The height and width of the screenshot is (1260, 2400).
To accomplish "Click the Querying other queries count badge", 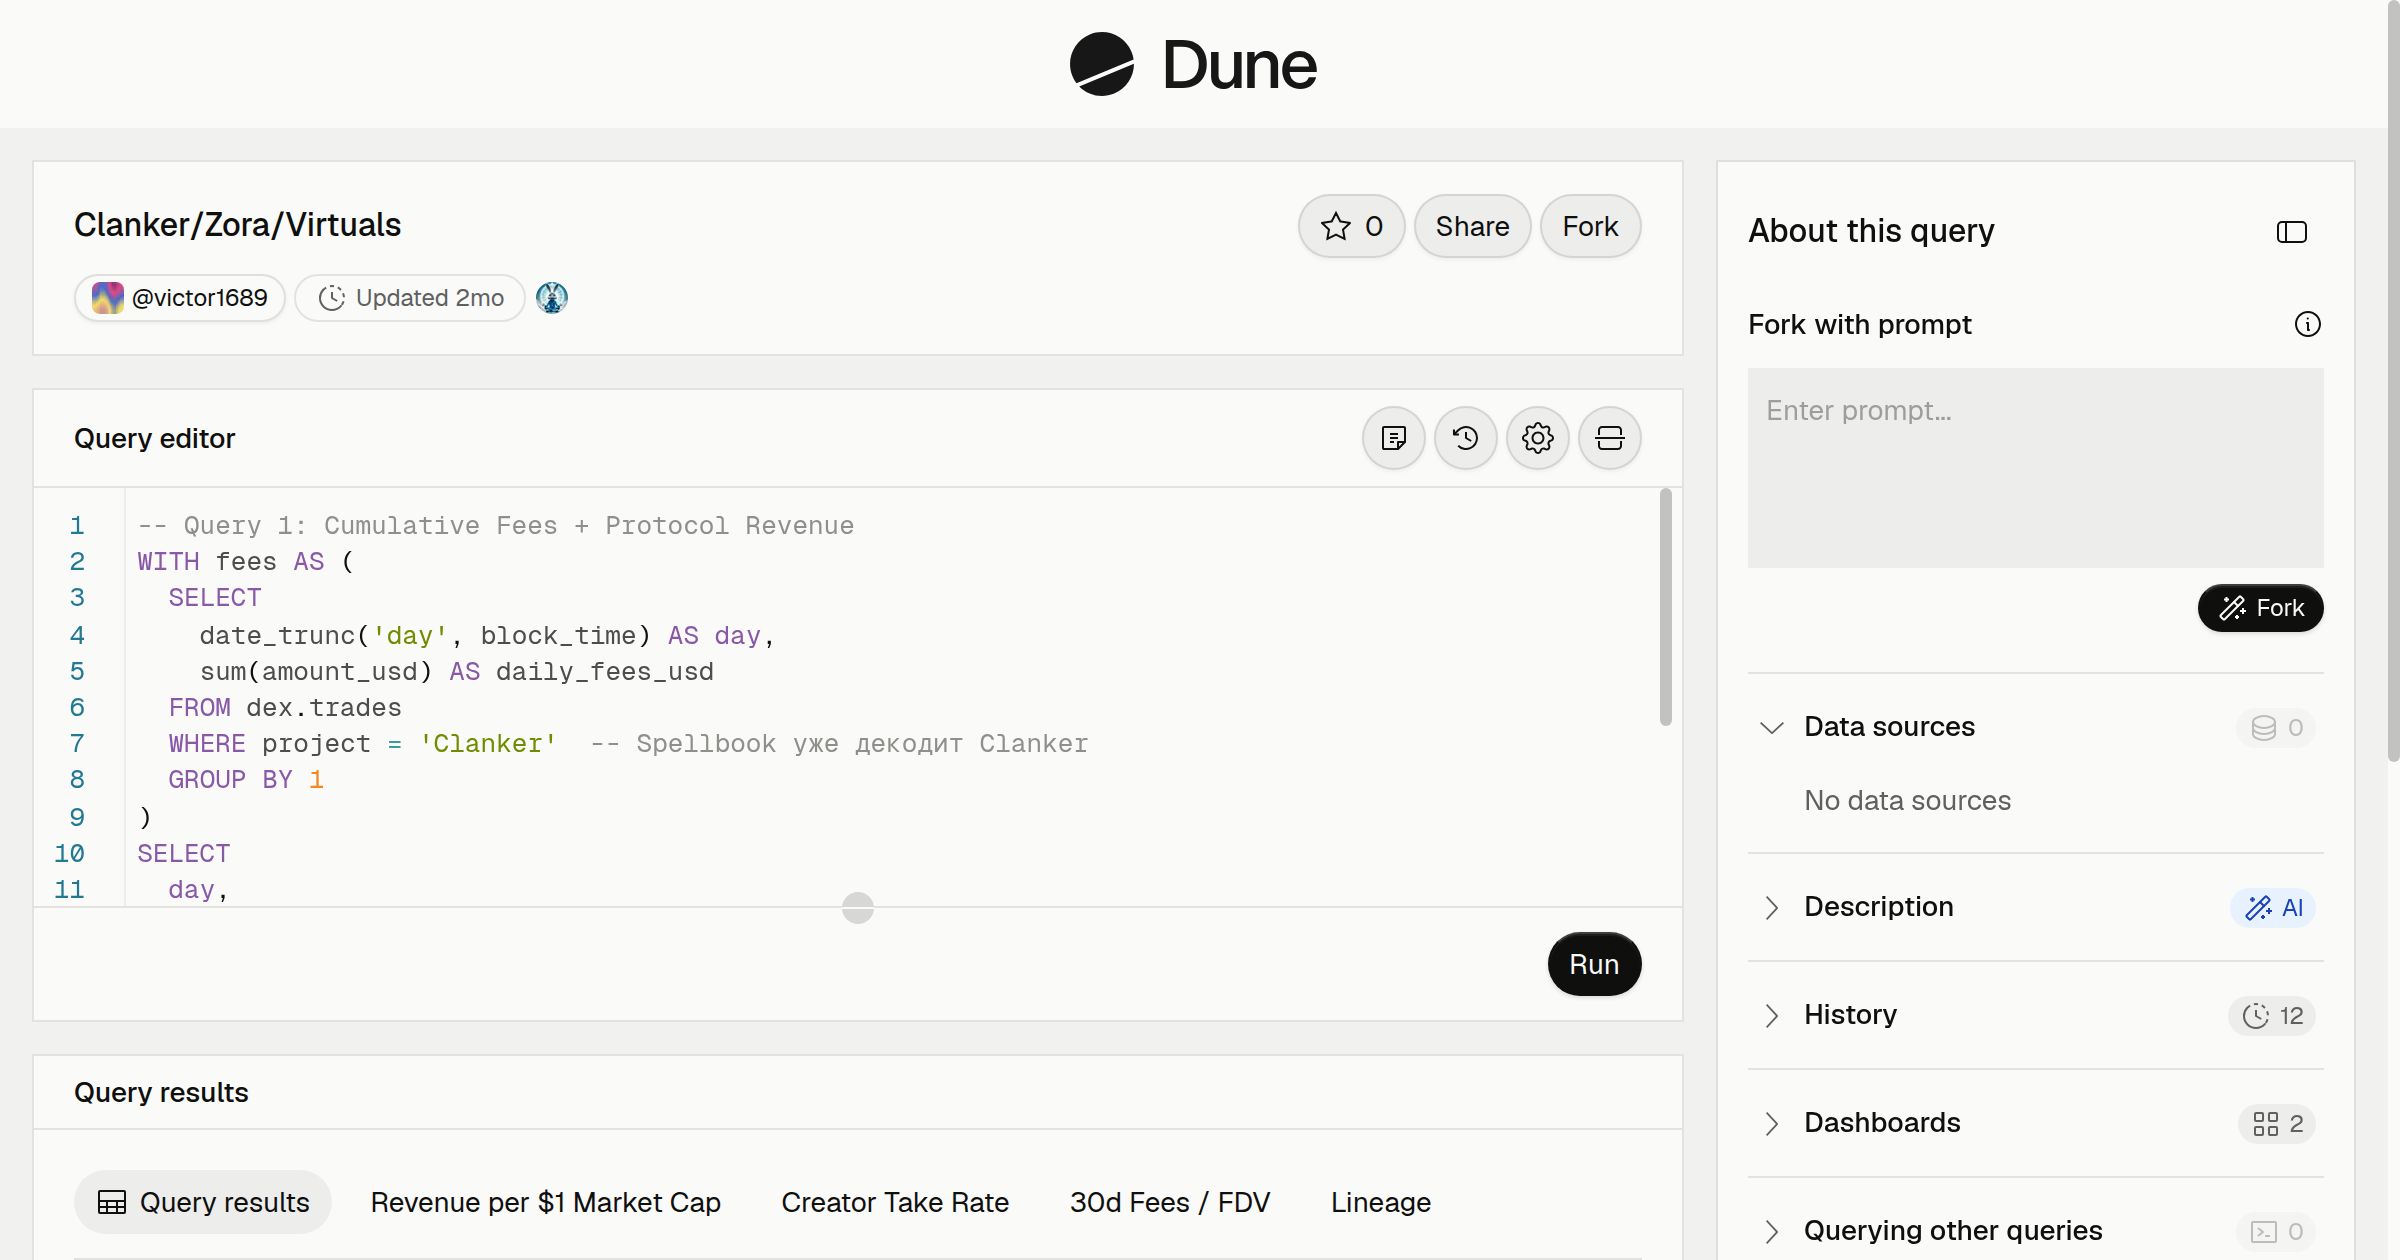I will tap(2276, 1231).
